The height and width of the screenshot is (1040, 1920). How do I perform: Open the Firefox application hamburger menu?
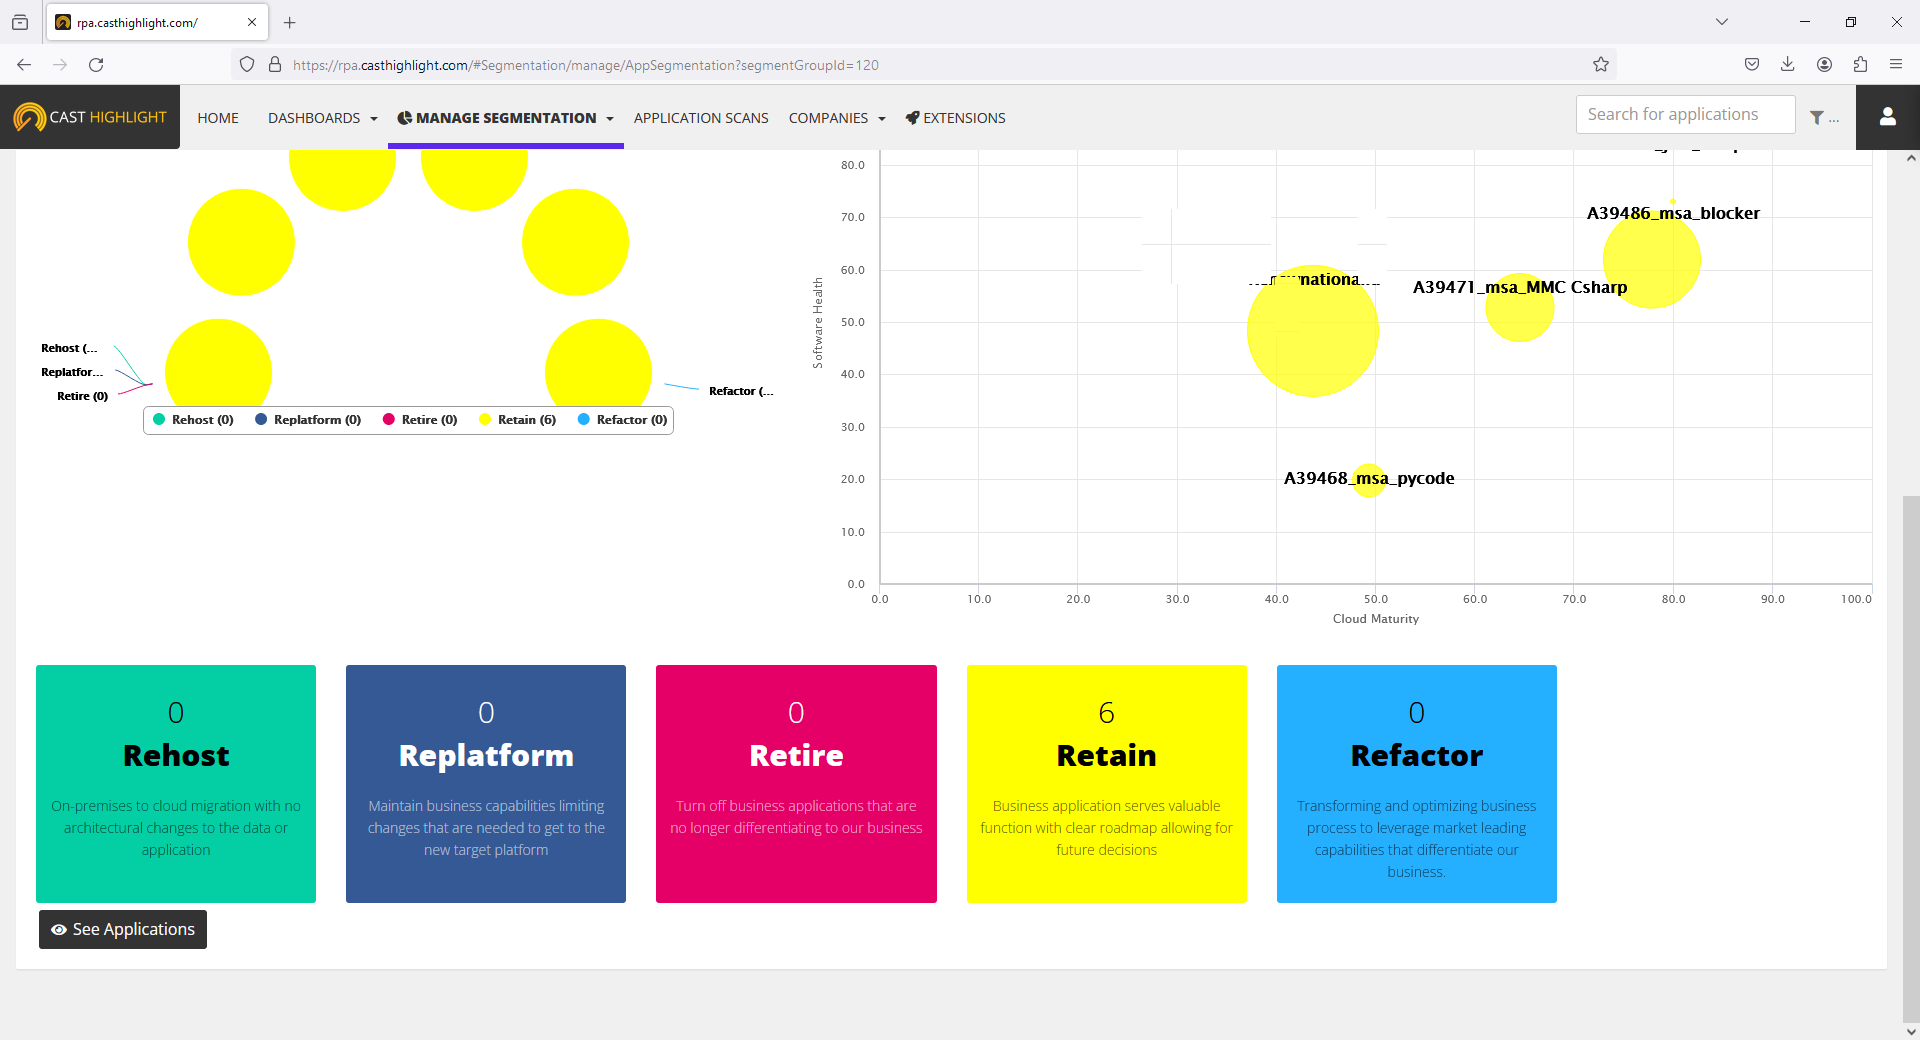point(1896,64)
